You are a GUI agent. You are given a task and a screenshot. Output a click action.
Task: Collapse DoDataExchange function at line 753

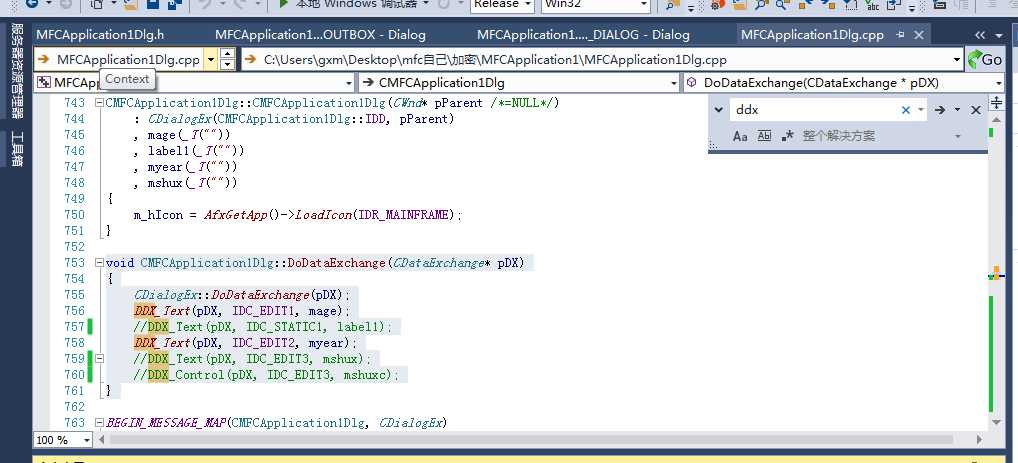99,262
